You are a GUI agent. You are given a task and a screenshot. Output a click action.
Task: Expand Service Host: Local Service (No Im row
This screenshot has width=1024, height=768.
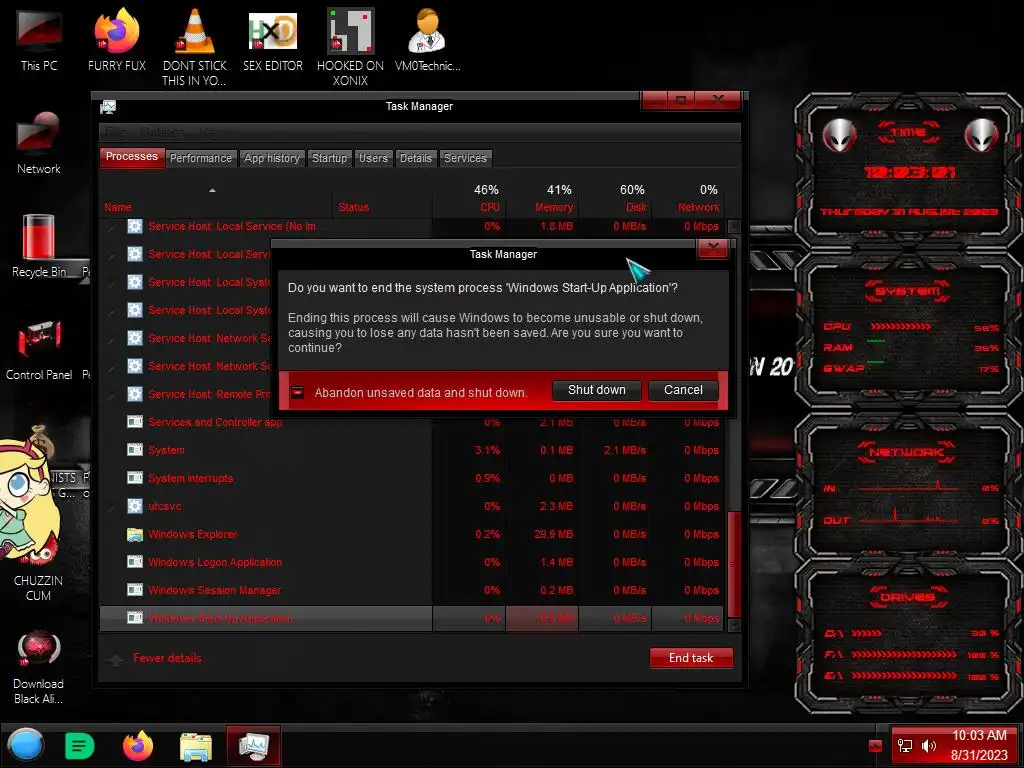click(112, 227)
